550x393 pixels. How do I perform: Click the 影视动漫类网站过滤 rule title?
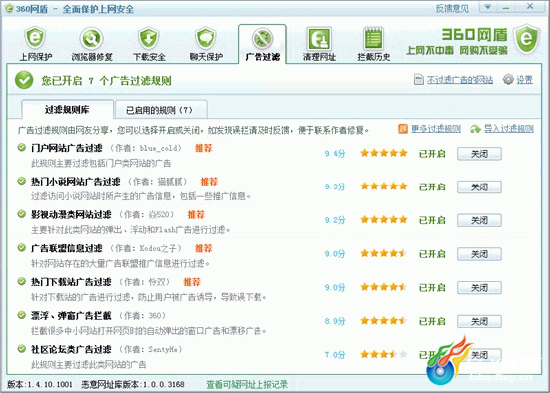pos(71,214)
